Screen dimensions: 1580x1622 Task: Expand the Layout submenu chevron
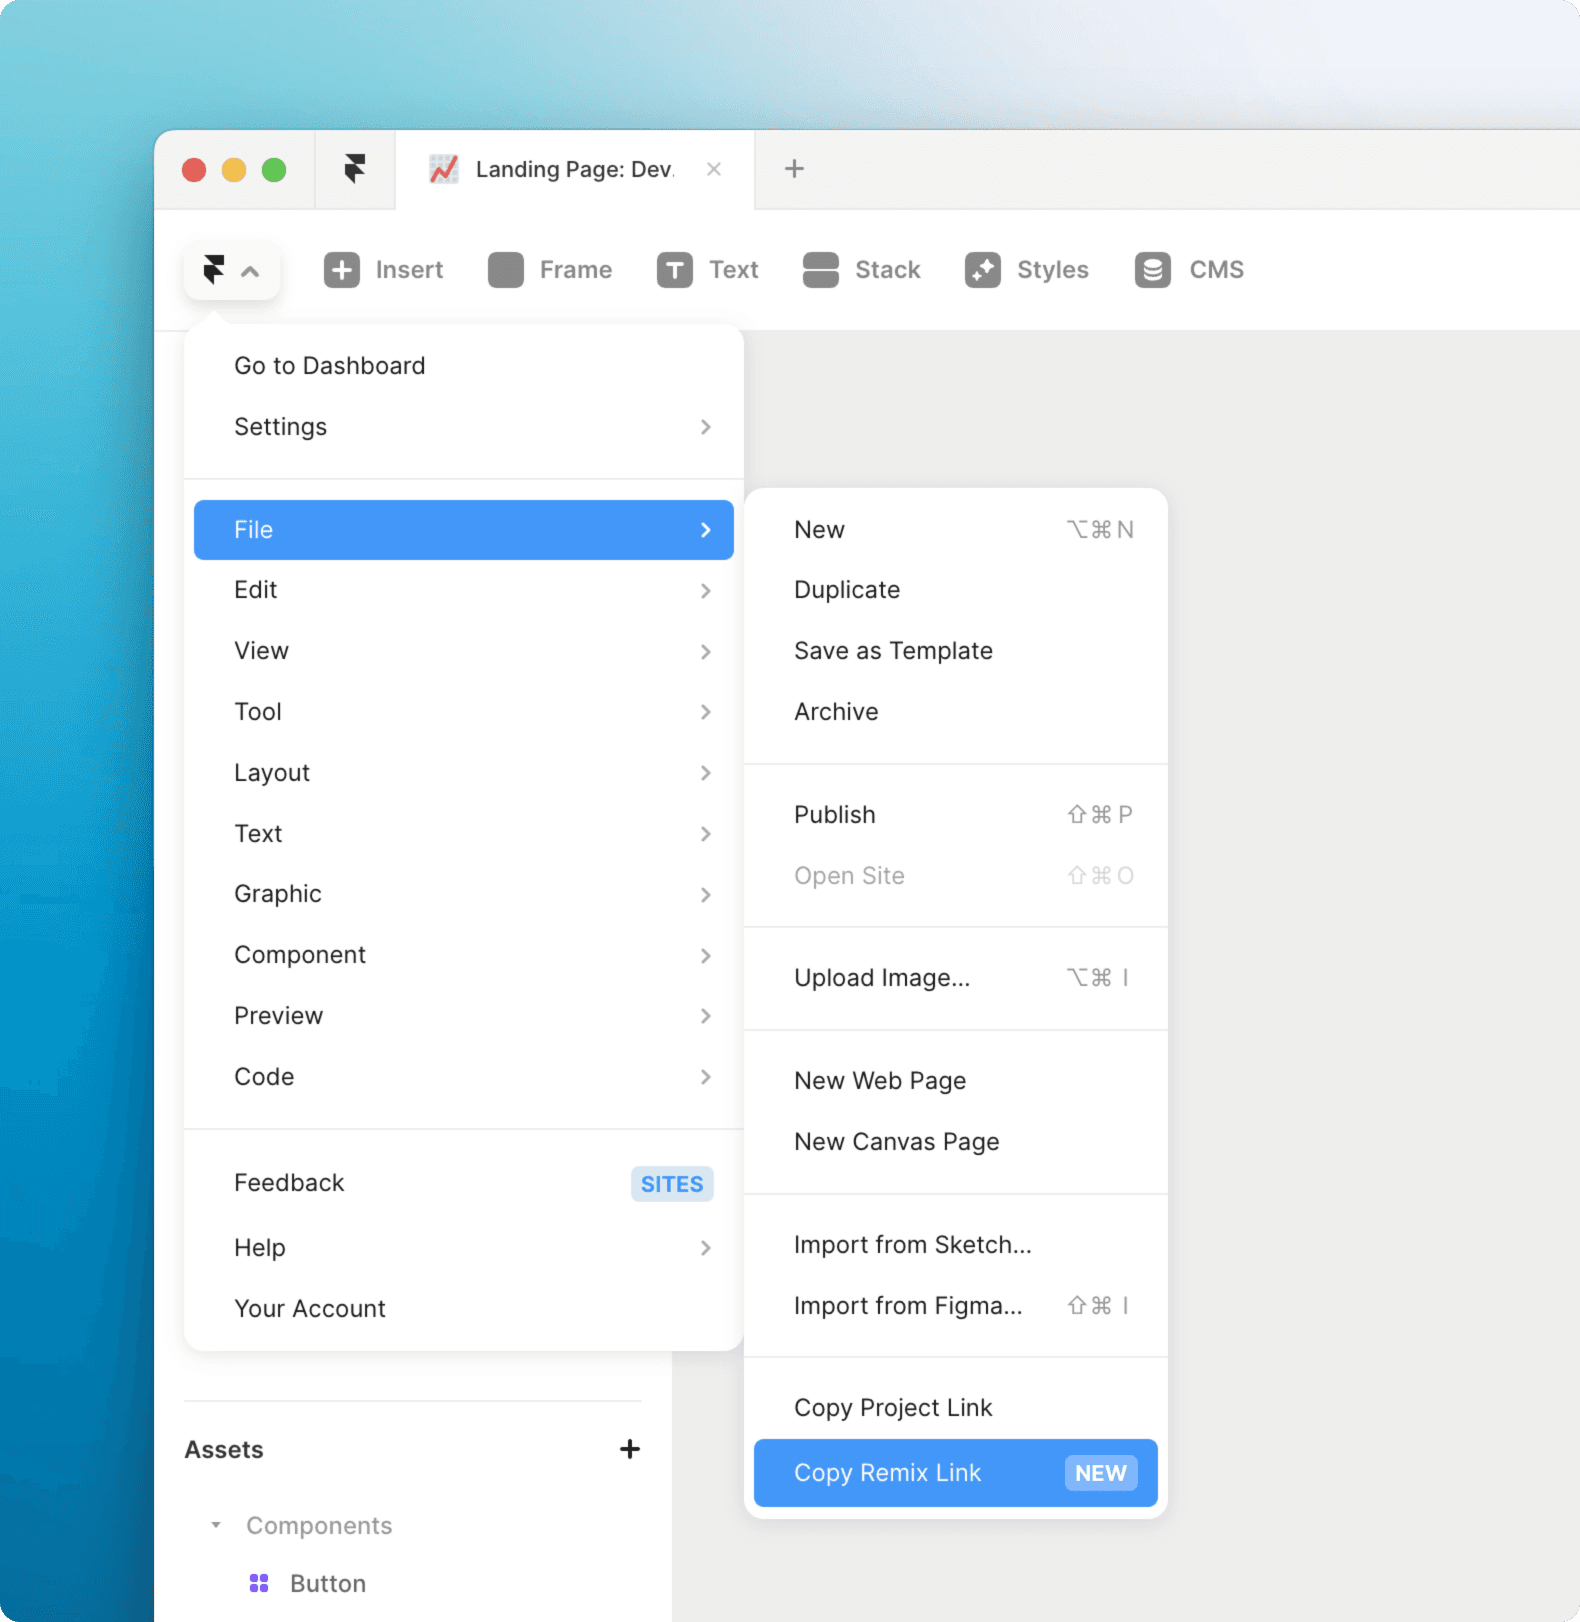coord(706,773)
